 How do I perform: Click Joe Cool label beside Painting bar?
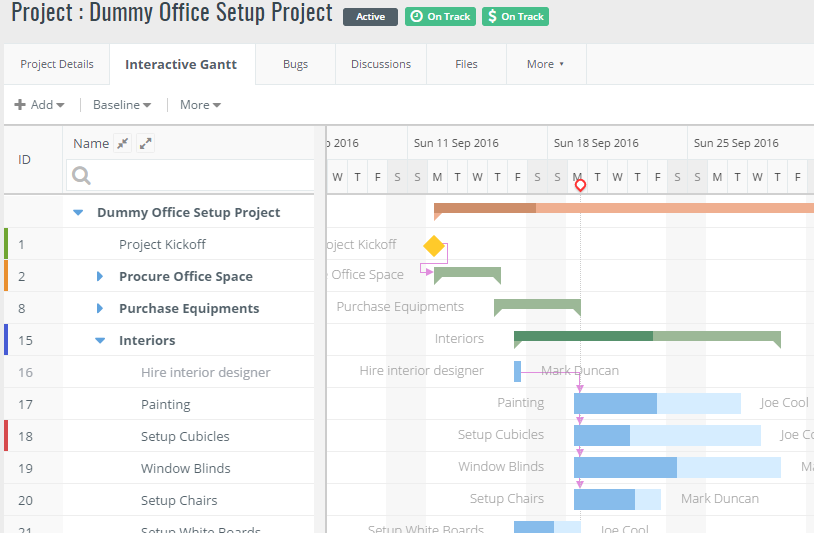pos(784,403)
